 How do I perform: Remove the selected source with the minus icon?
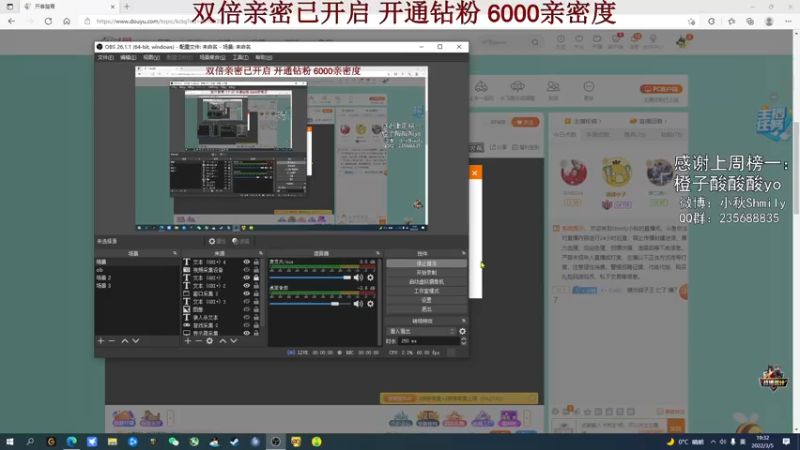click(x=198, y=341)
